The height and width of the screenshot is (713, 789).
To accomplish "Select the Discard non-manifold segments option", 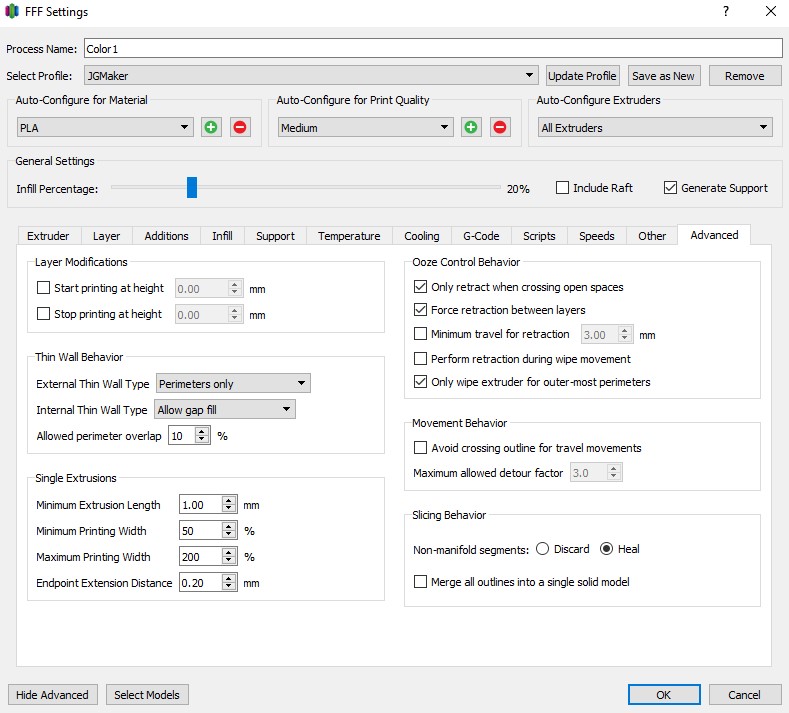I will 542,548.
